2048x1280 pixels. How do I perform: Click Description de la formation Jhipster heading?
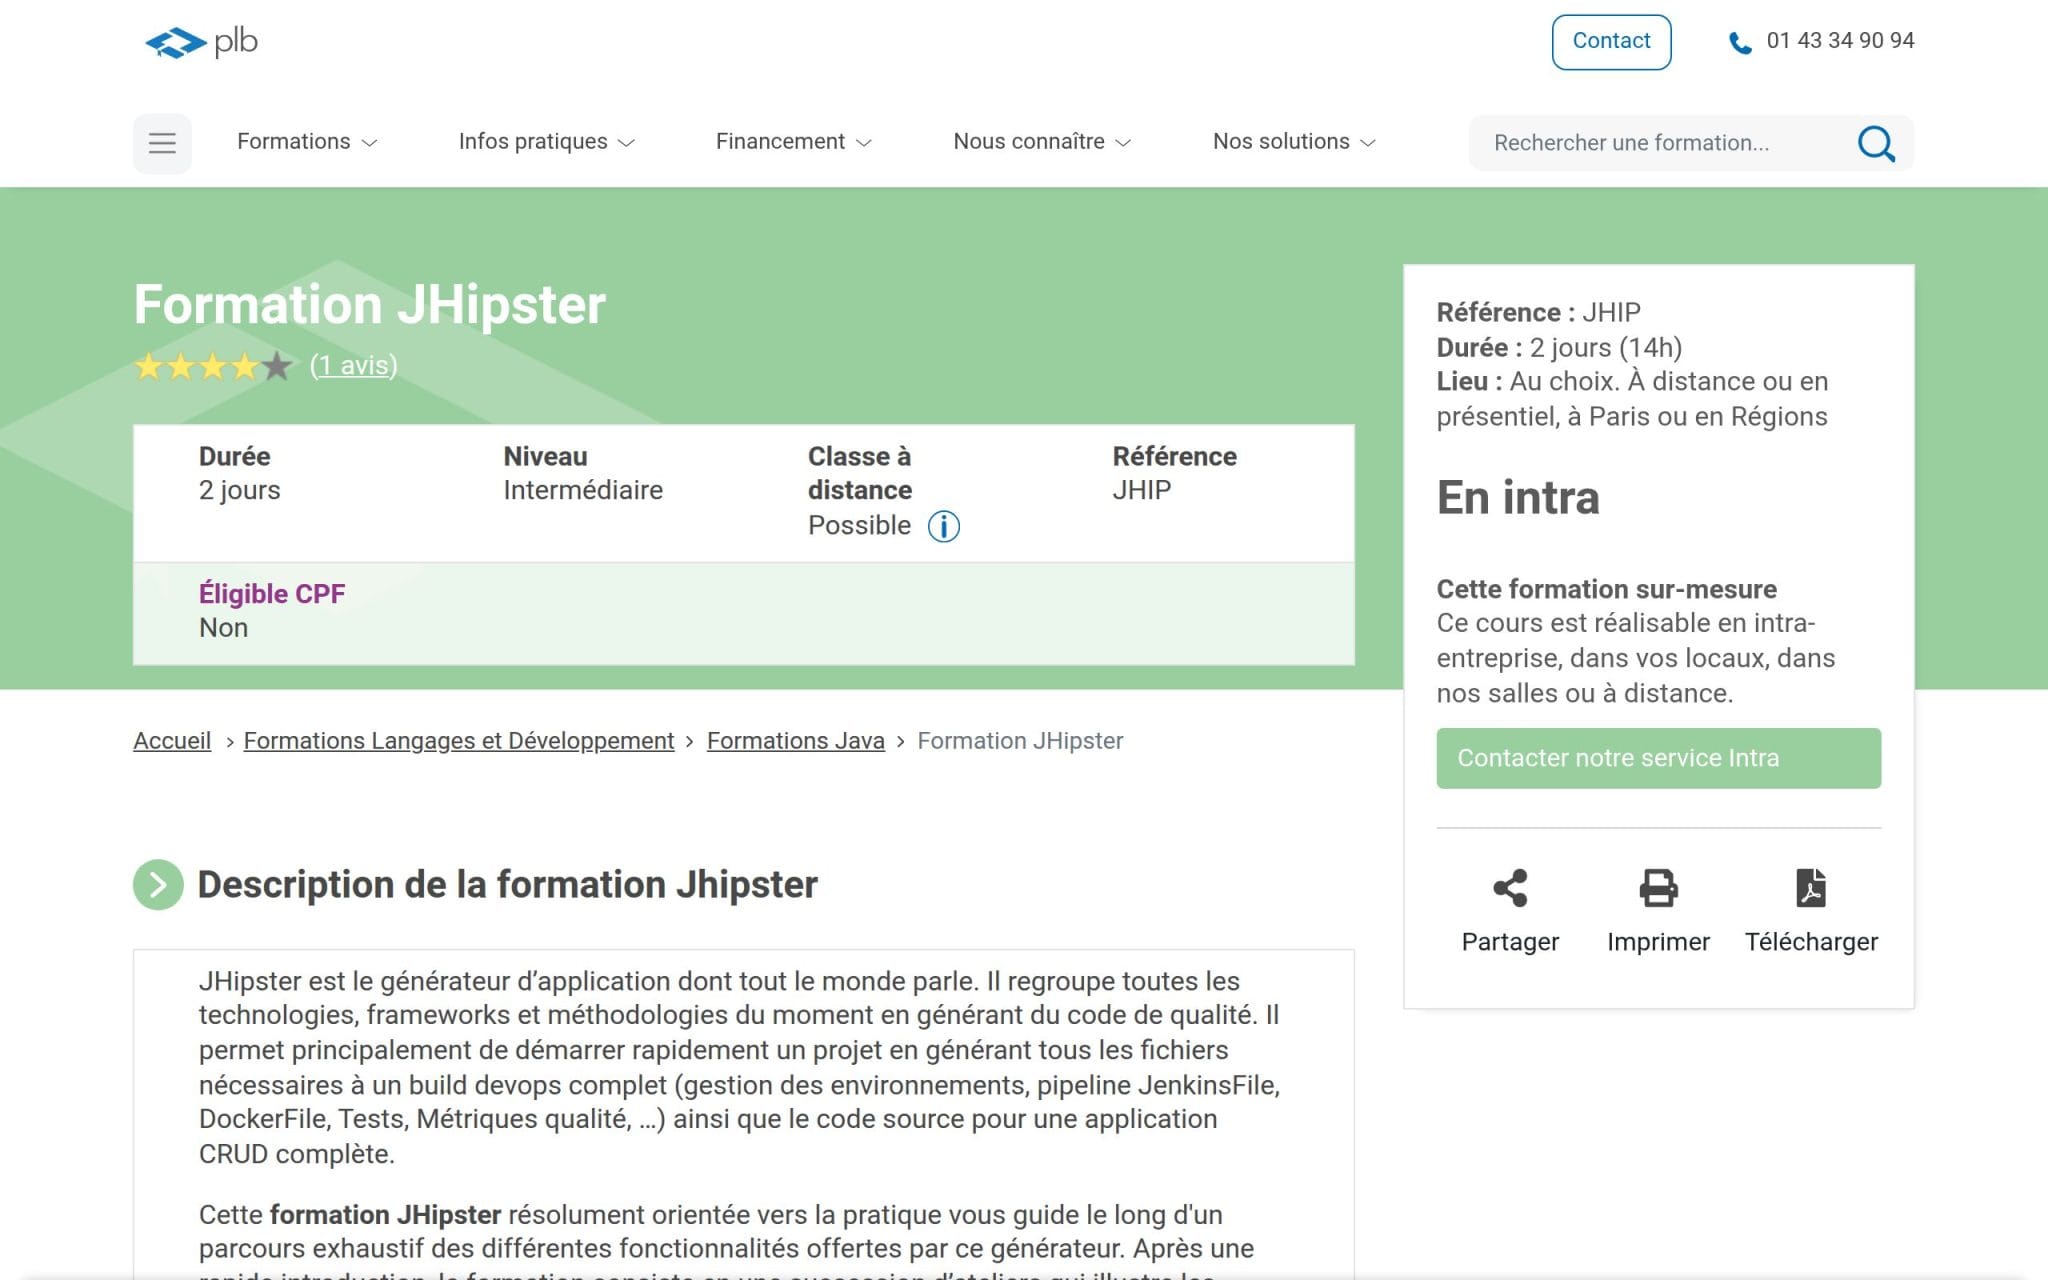pyautogui.click(x=507, y=885)
